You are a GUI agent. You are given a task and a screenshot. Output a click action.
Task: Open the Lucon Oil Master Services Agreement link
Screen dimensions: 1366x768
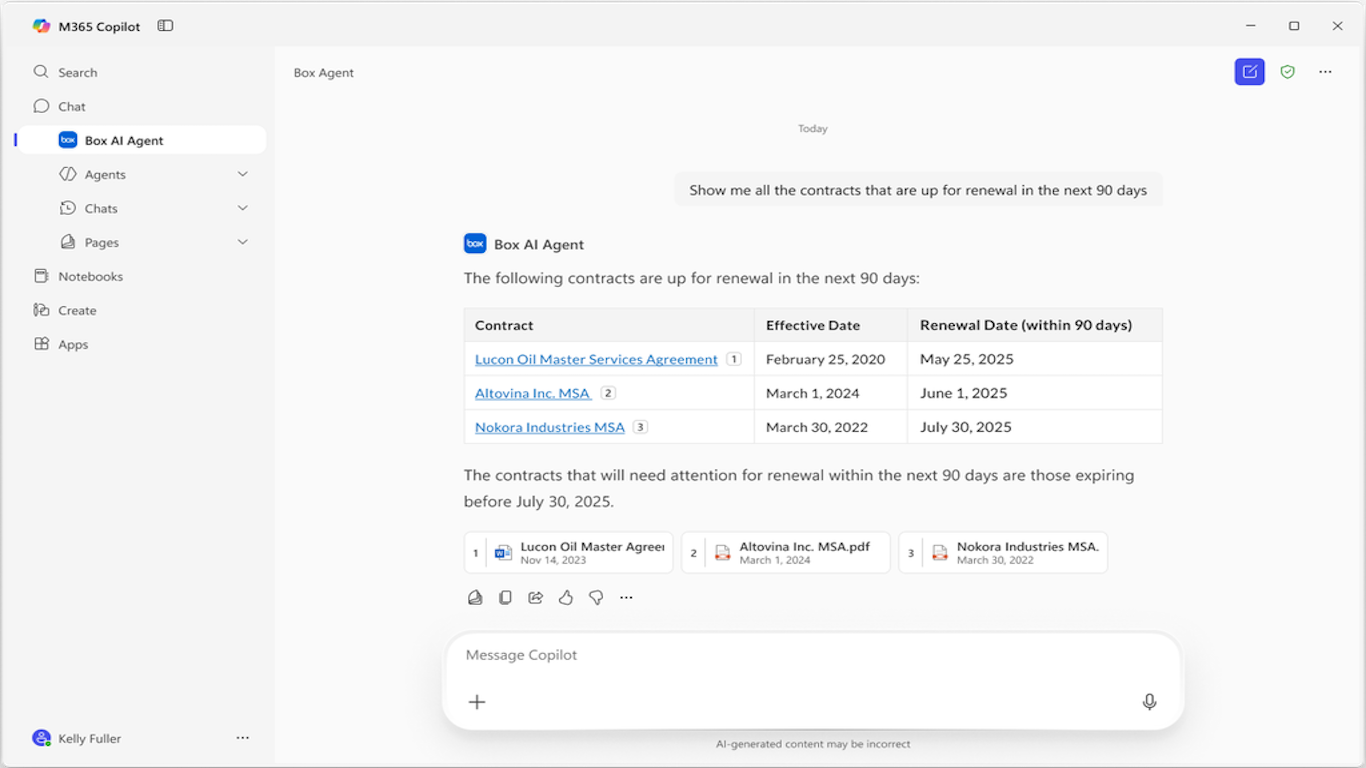point(596,359)
